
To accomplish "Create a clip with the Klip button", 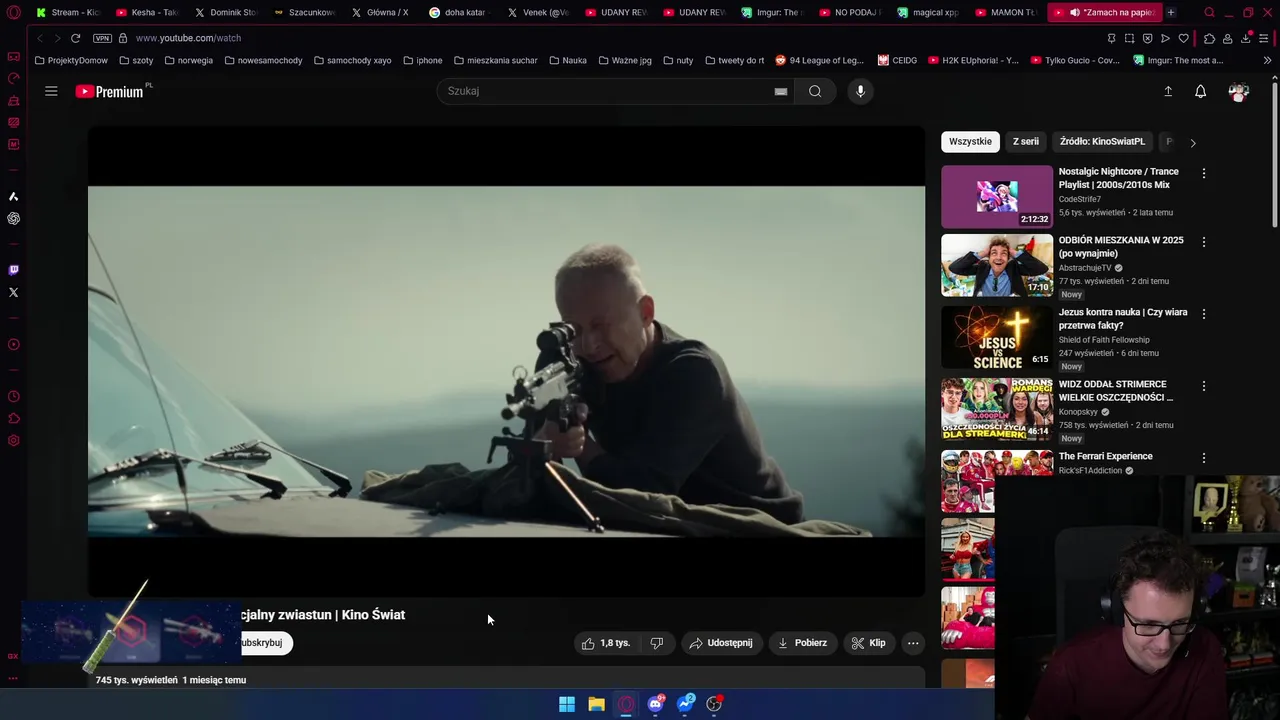I will (868, 643).
